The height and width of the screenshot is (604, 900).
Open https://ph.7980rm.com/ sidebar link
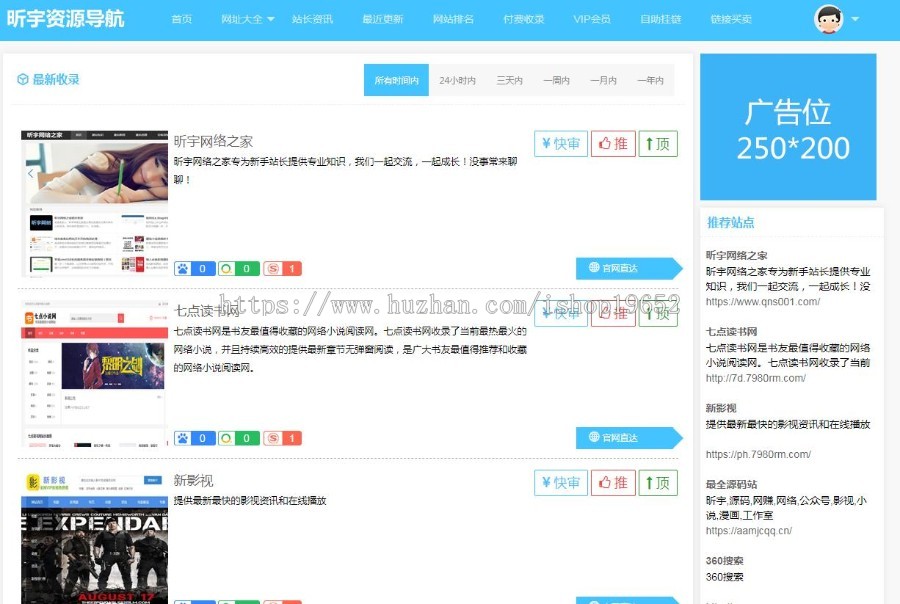click(x=758, y=454)
